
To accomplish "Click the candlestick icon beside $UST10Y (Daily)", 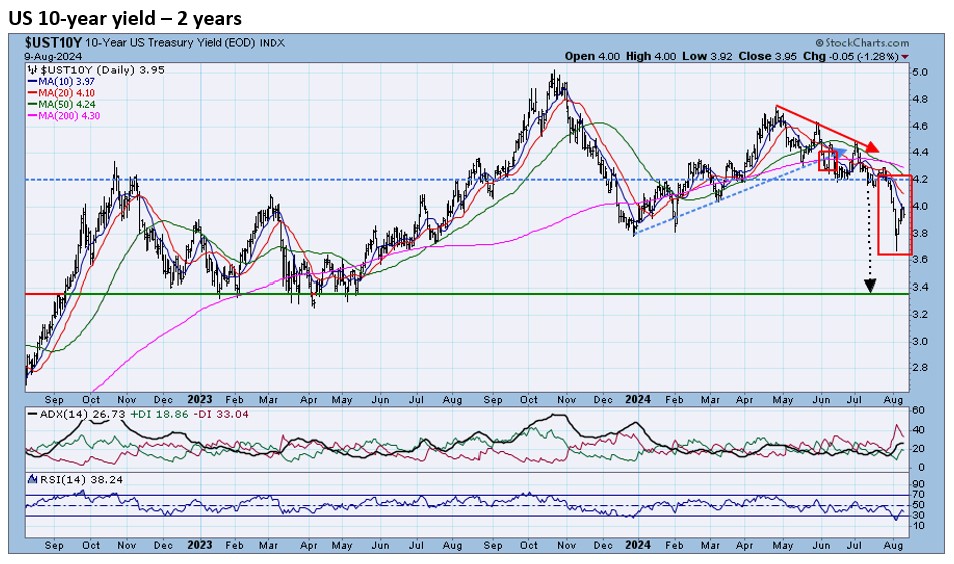I will [x=33, y=70].
